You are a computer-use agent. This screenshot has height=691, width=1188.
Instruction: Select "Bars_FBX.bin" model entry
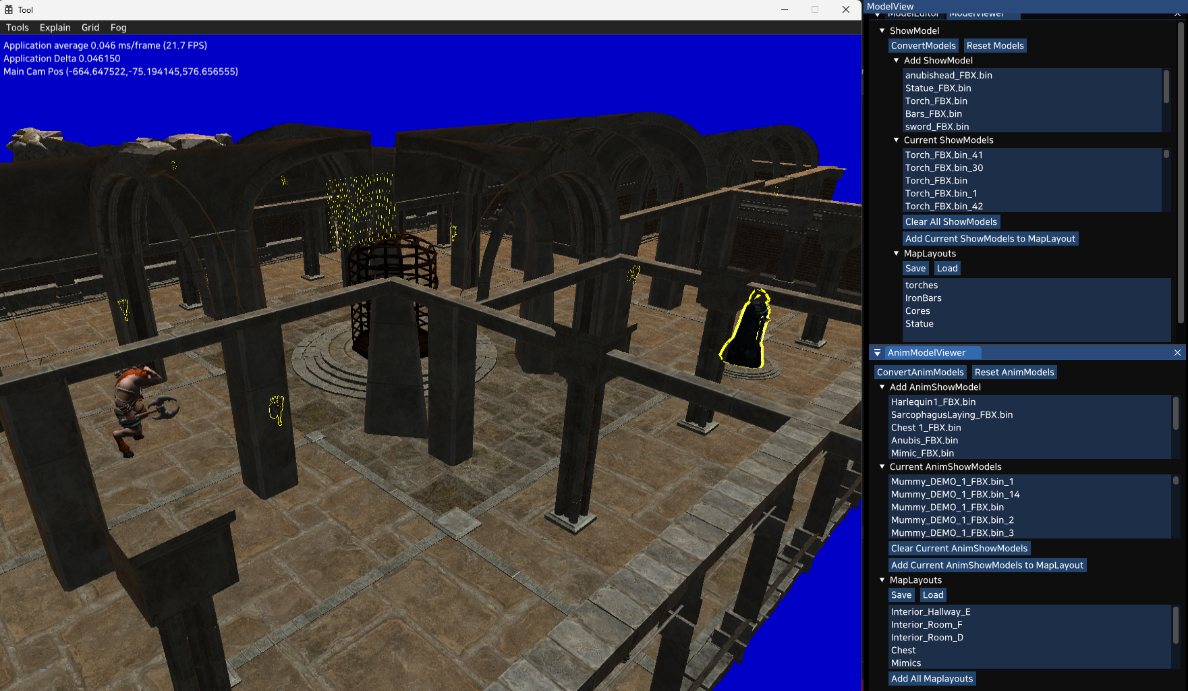click(1032, 114)
